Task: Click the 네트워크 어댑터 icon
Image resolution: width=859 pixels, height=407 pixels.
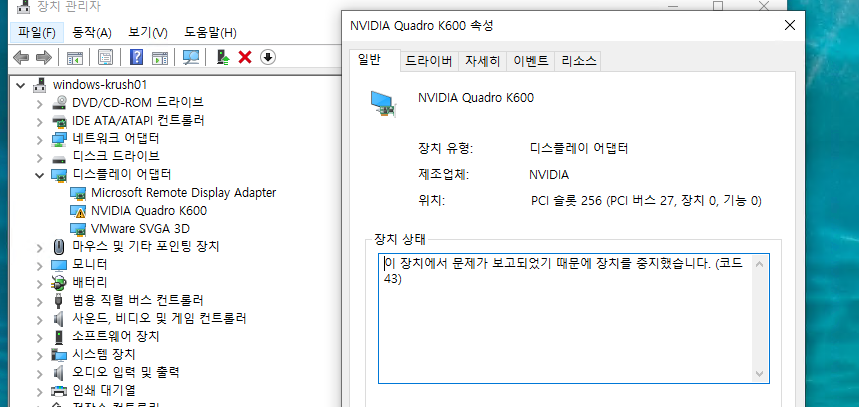Action: [x=59, y=139]
